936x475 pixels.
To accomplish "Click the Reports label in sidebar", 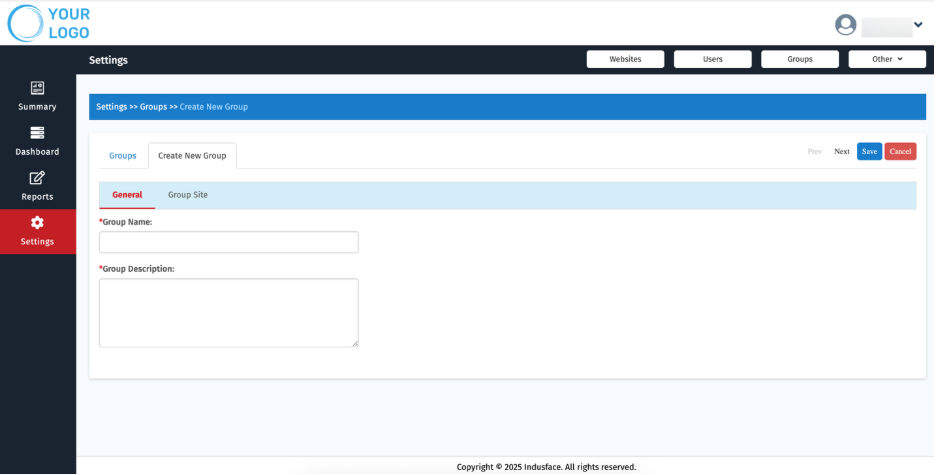I will point(37,197).
